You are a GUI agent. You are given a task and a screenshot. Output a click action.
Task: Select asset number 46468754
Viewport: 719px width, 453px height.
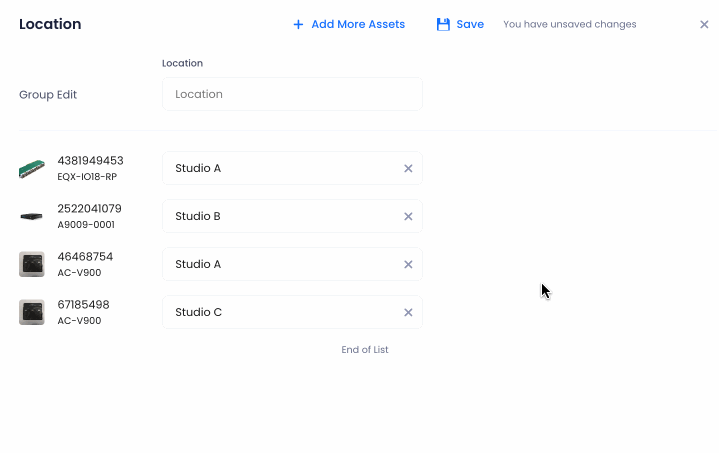click(85, 257)
